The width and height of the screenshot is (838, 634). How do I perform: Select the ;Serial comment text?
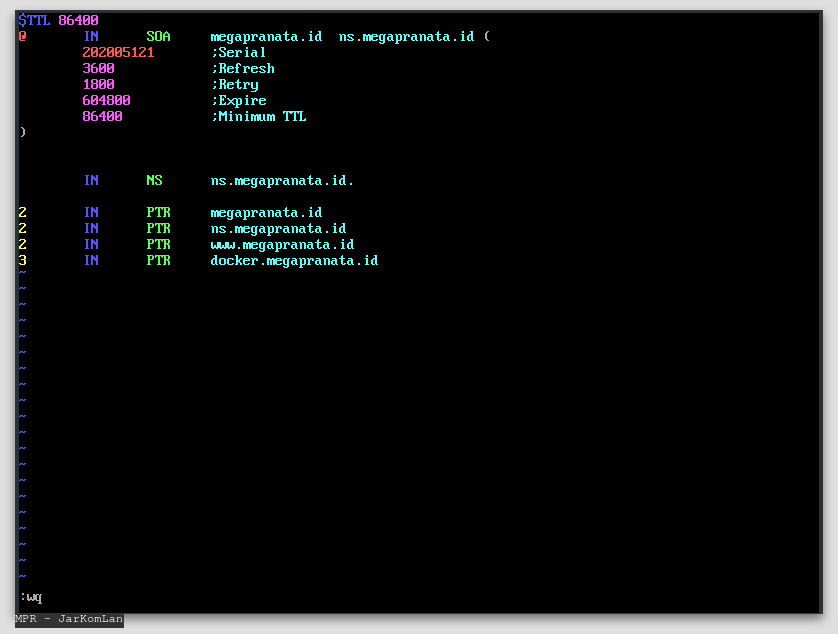[x=238, y=52]
